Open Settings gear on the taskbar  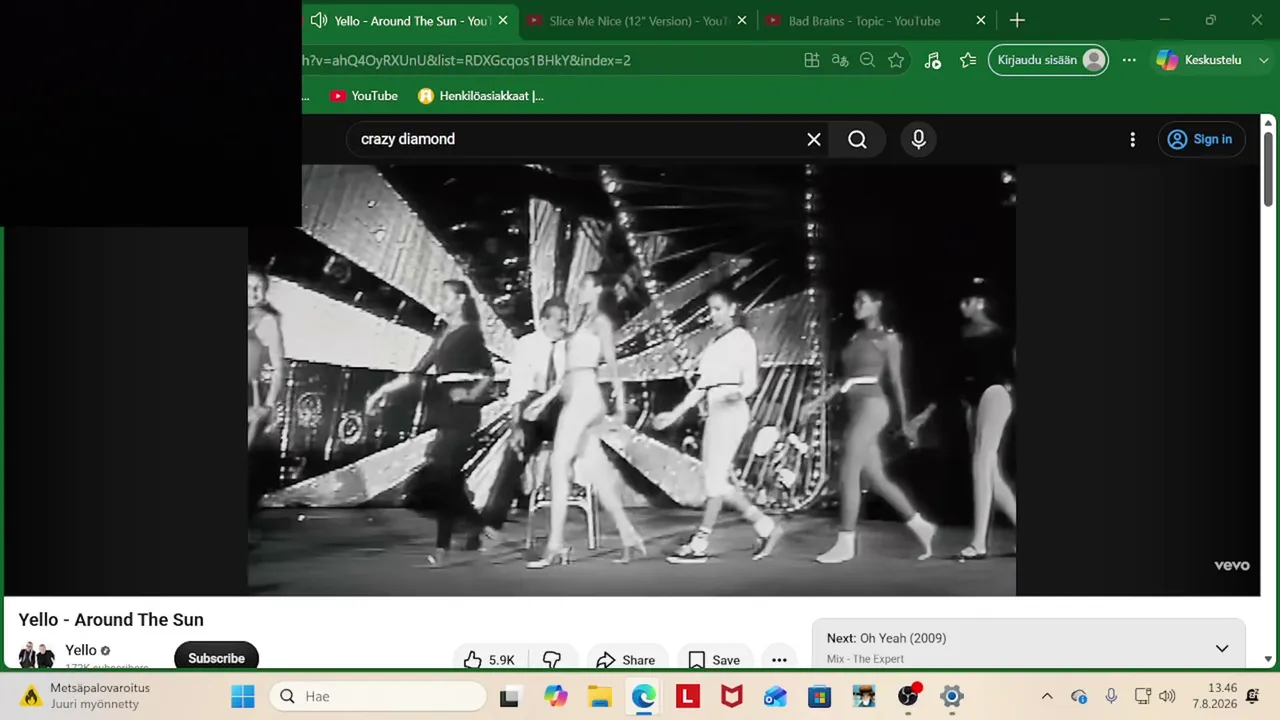[x=951, y=696]
